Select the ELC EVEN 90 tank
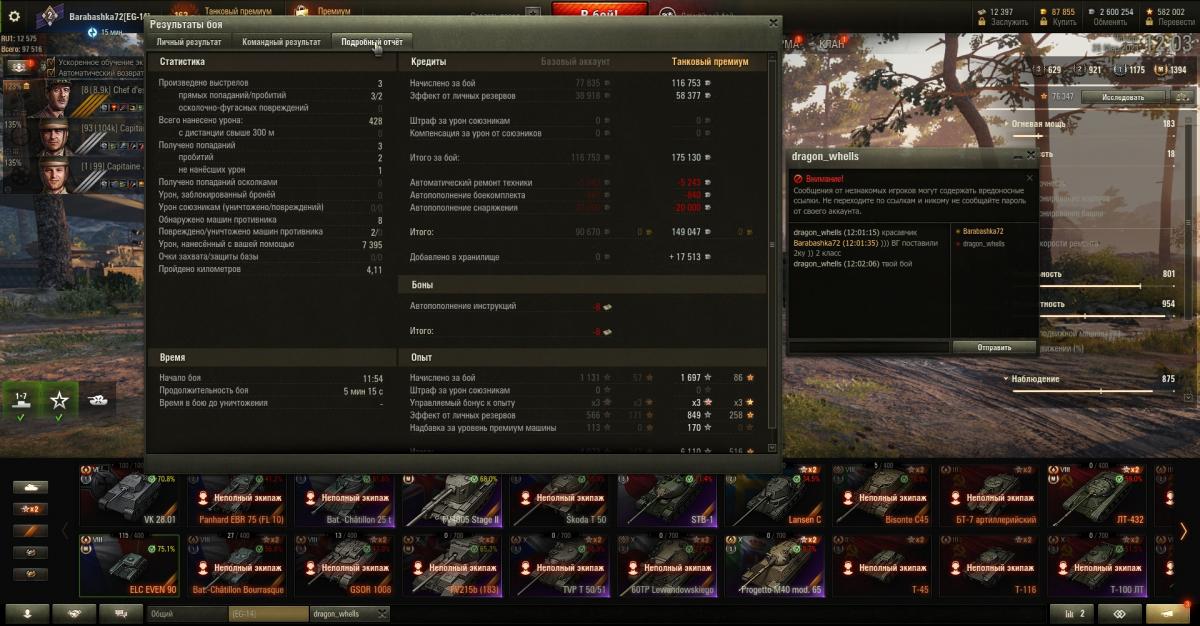 click(128, 566)
